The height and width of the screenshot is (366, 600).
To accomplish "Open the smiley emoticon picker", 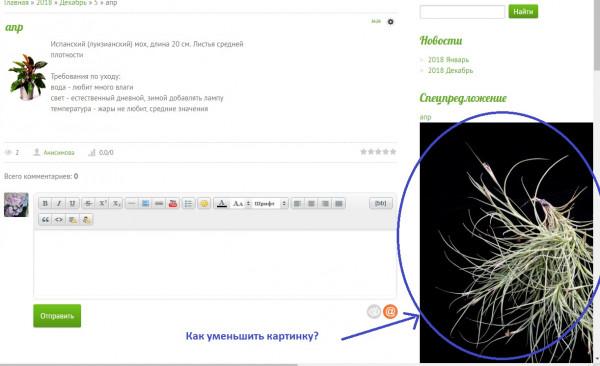I will (204, 203).
